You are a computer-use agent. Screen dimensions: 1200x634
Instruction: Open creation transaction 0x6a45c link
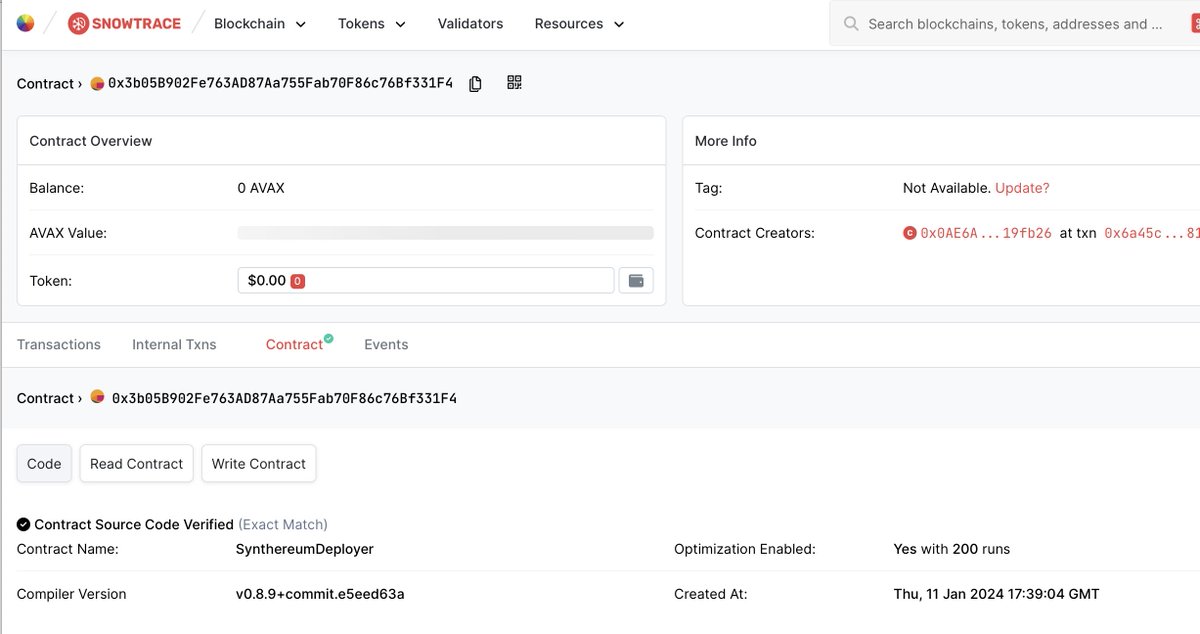[1151, 233]
